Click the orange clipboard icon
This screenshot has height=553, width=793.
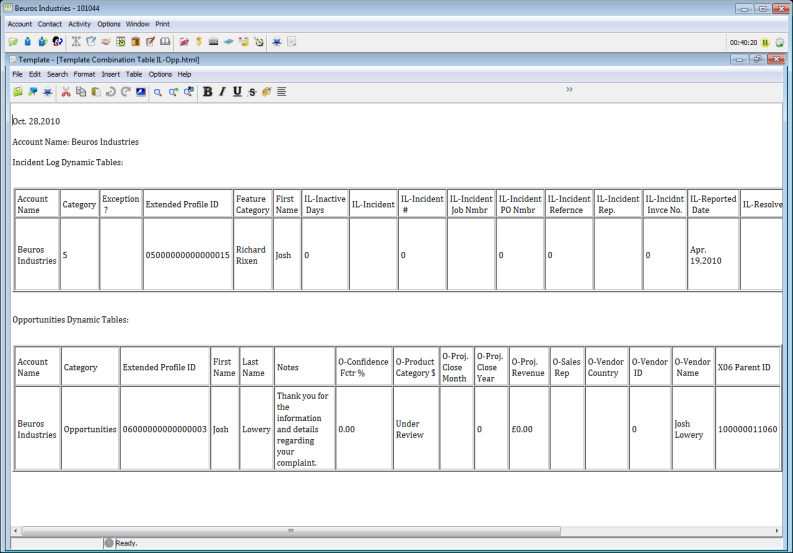point(135,42)
